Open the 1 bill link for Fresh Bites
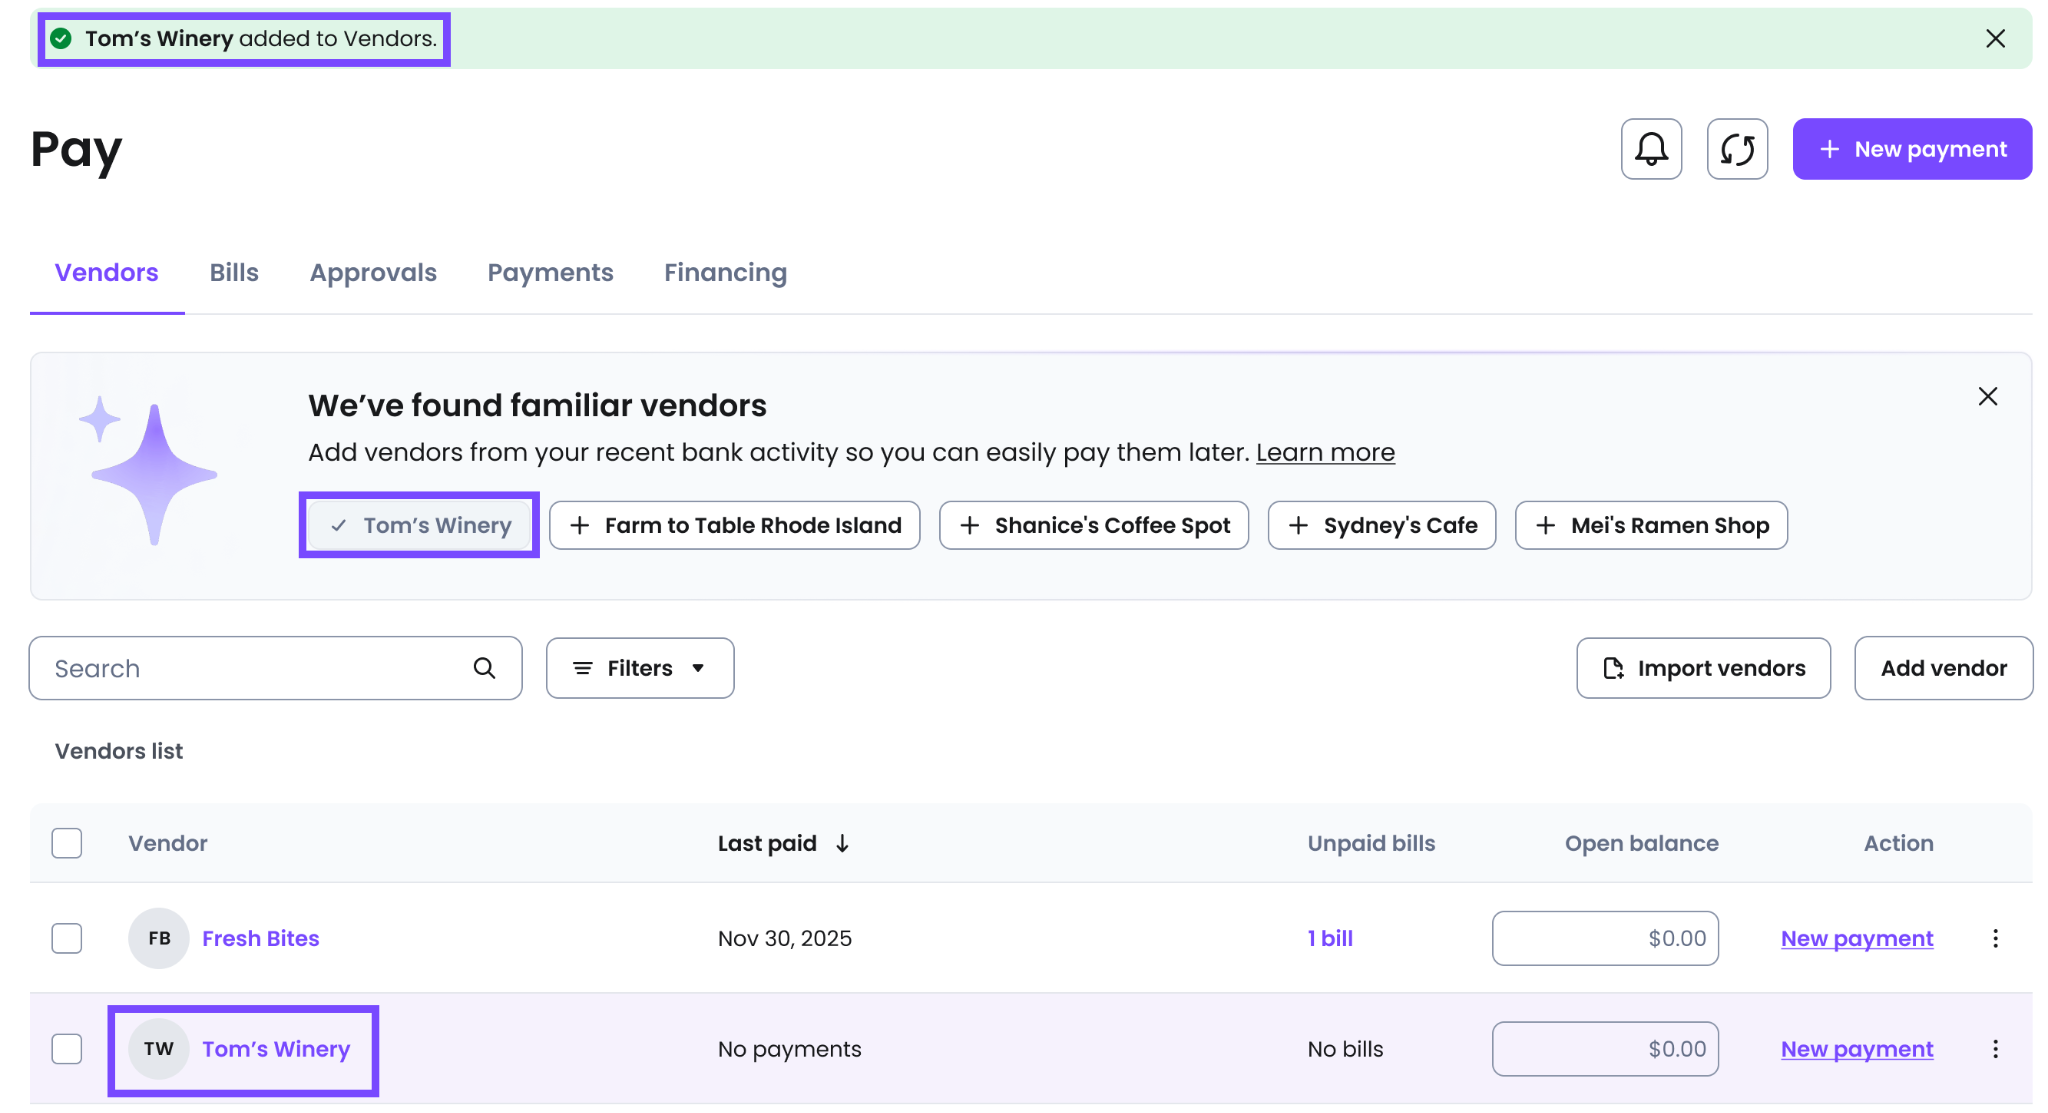Image resolution: width=2048 pixels, height=1113 pixels. click(x=1330, y=938)
